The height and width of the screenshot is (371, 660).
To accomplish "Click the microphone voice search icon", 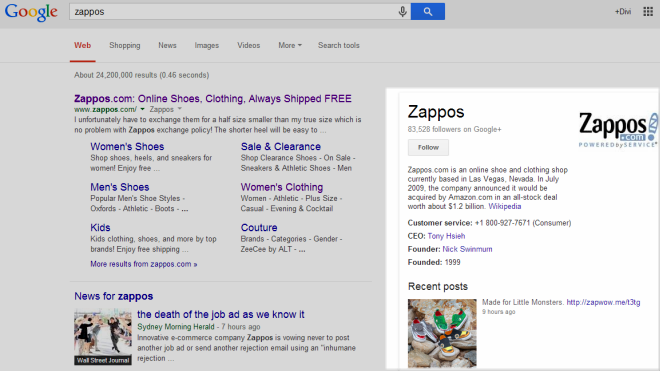I will tap(402, 12).
